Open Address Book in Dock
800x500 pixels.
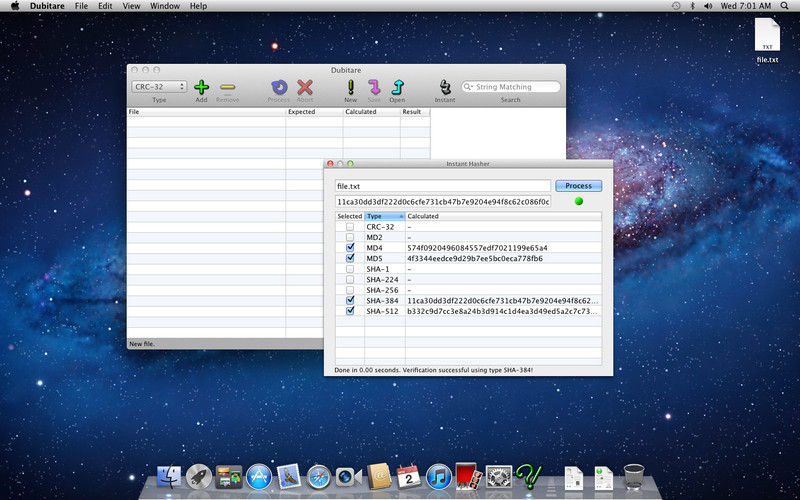[x=379, y=477]
